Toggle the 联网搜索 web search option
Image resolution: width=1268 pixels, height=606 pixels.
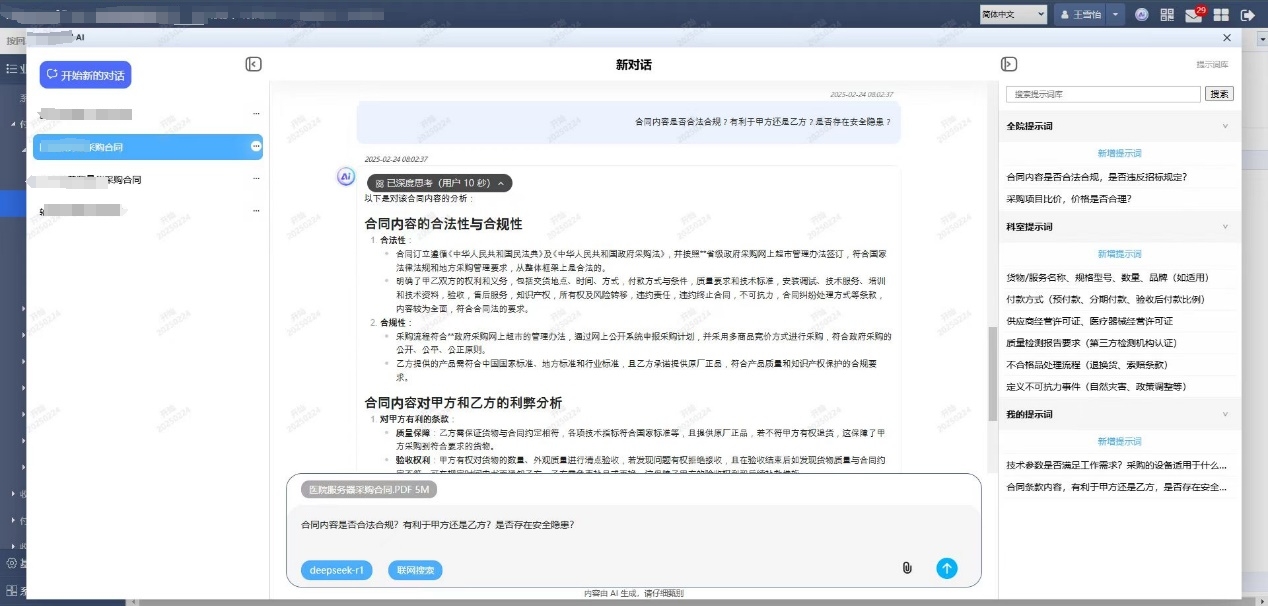pyautogui.click(x=414, y=570)
